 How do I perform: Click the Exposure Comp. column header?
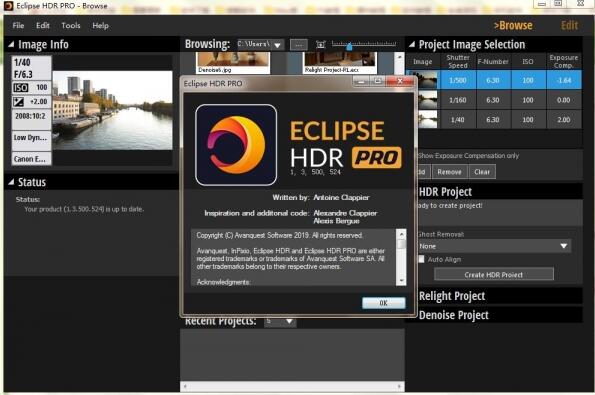coord(564,61)
